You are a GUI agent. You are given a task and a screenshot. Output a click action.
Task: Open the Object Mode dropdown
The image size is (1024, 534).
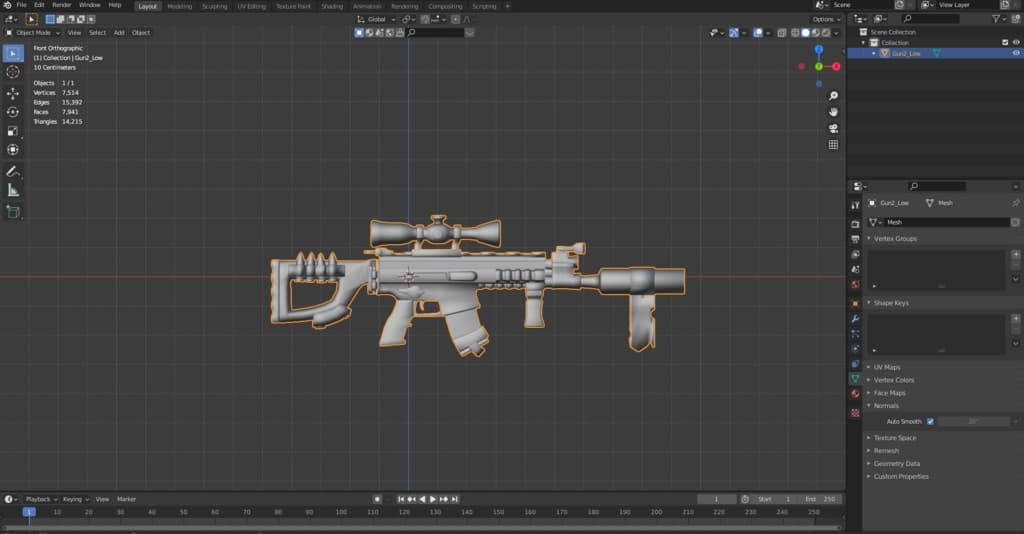click(36, 32)
